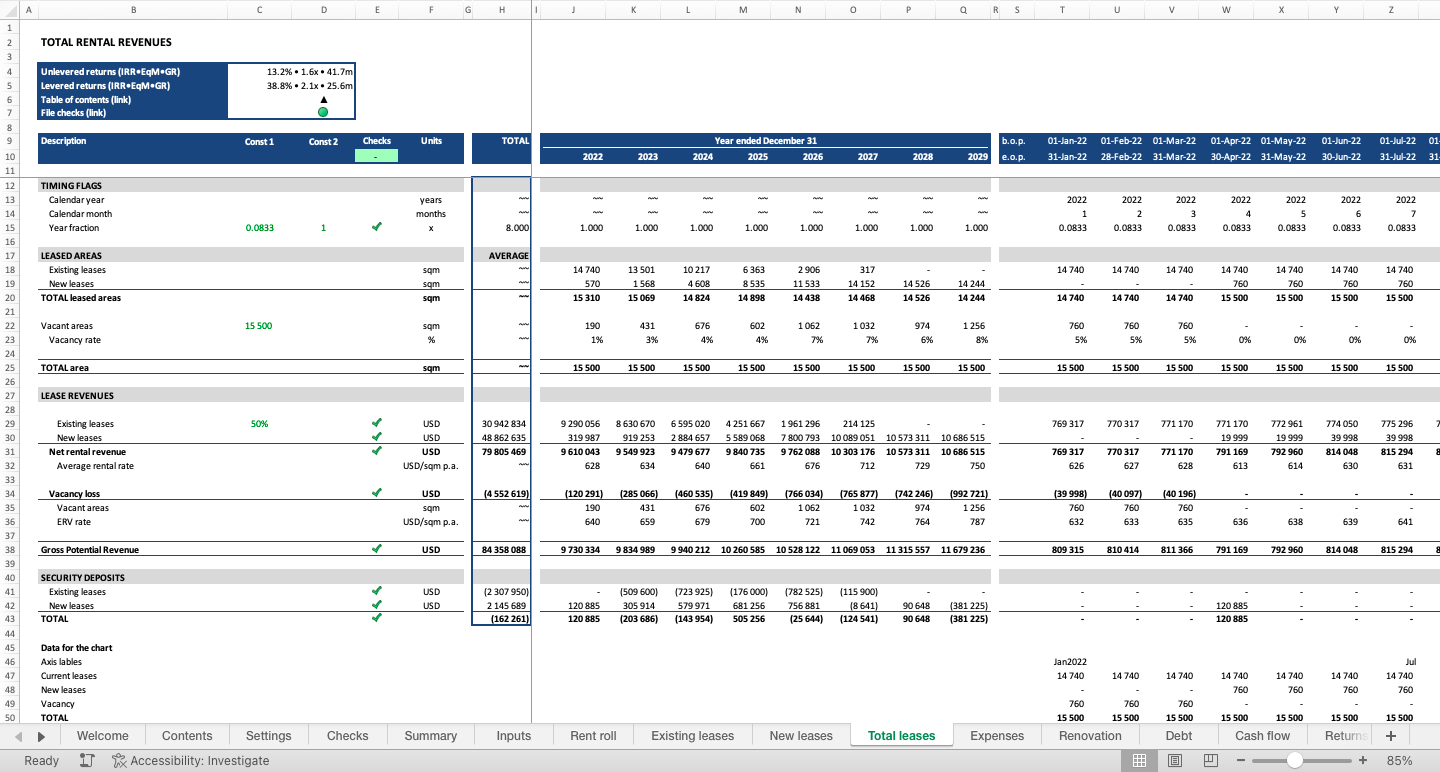The image size is (1440, 772).
Task: Switch to New leases sheet tab
Action: (x=801, y=736)
